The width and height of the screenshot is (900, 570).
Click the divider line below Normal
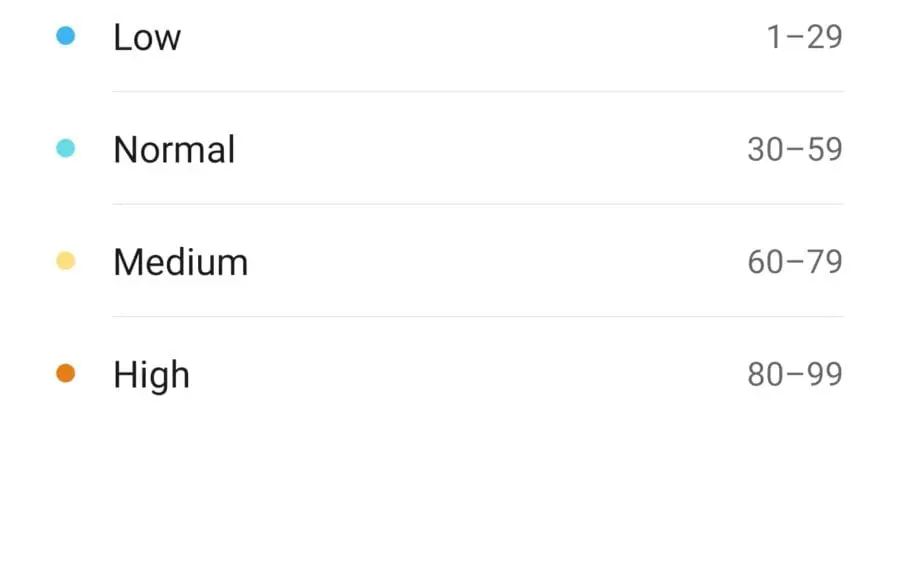[x=478, y=203]
